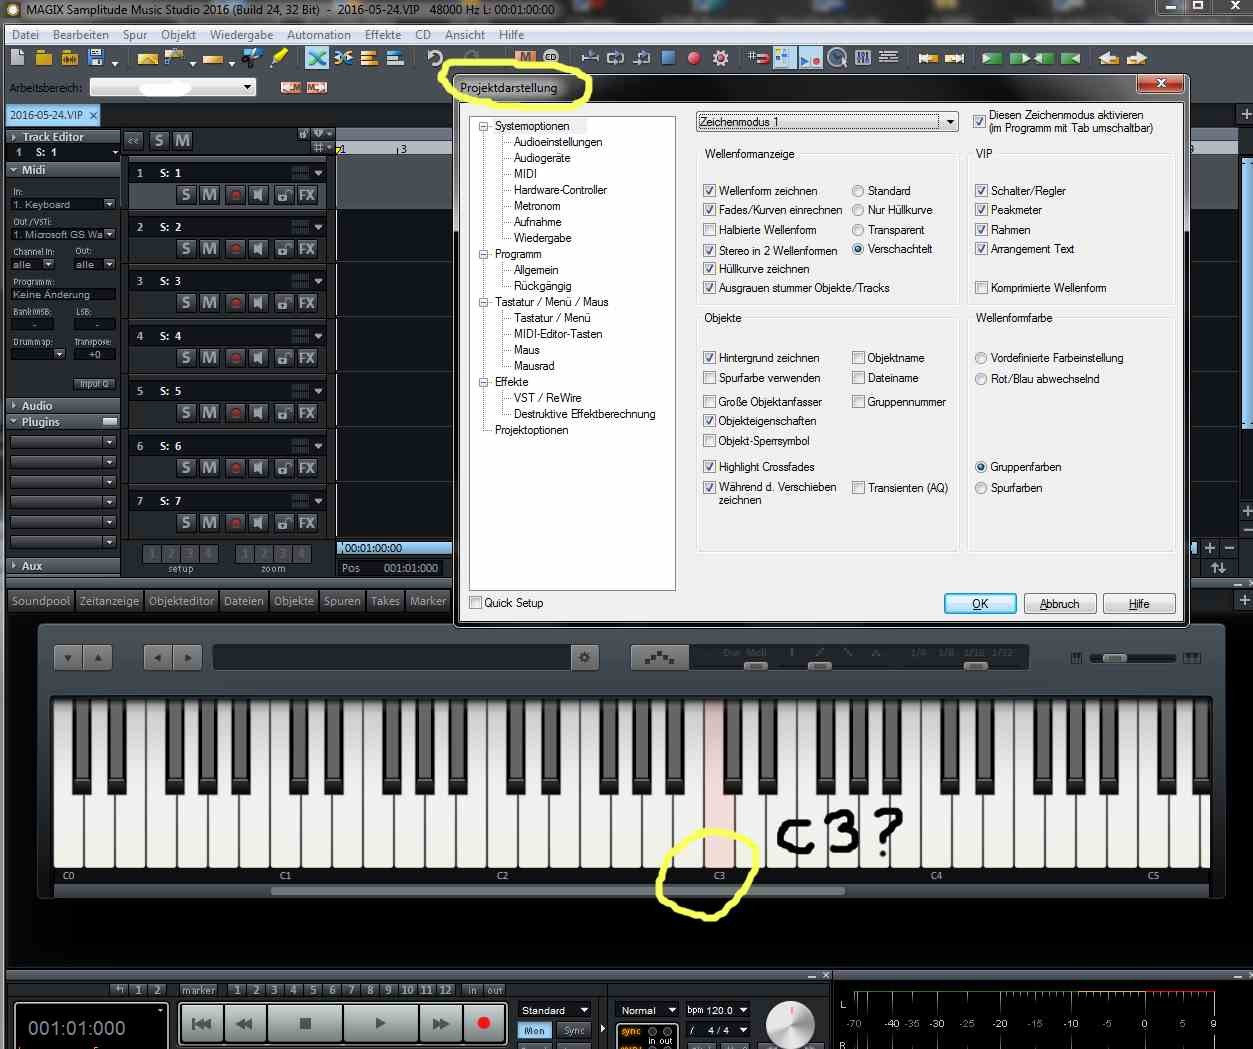This screenshot has width=1253, height=1049.
Task: Start playback in the transport bar
Action: (x=380, y=1023)
